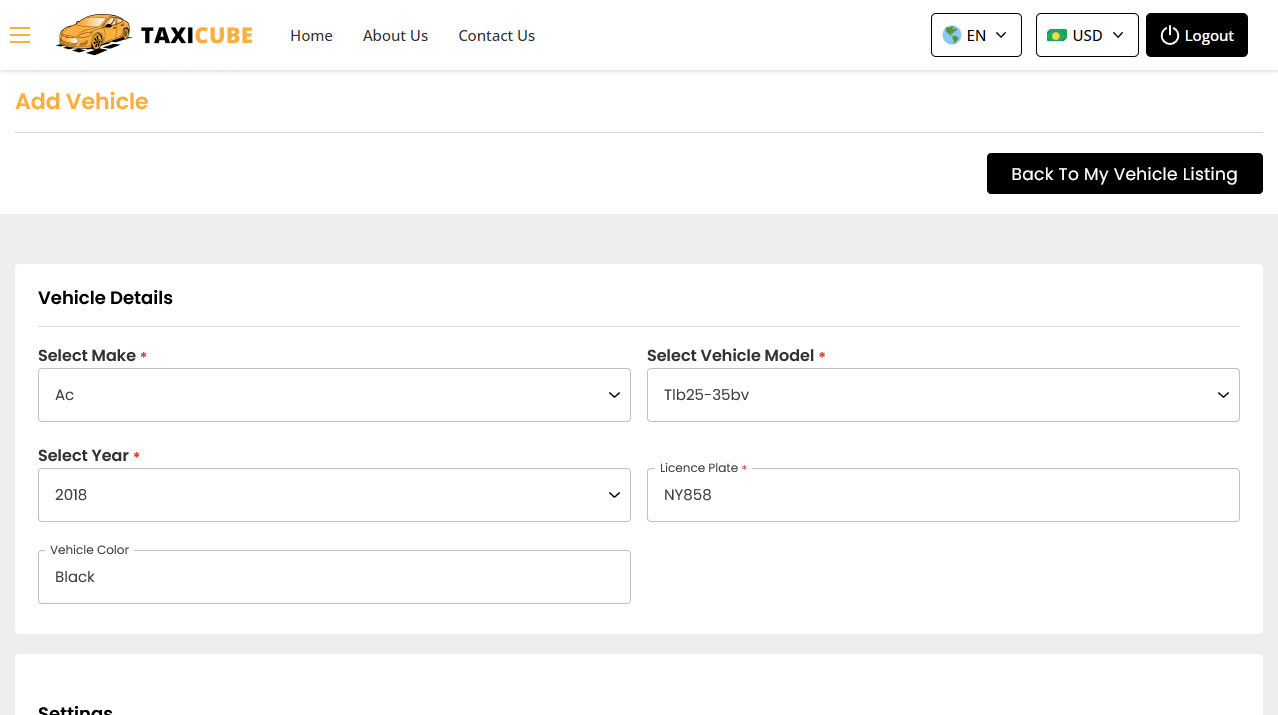1278x715 pixels.
Task: Click the Logout button
Action: (x=1196, y=35)
